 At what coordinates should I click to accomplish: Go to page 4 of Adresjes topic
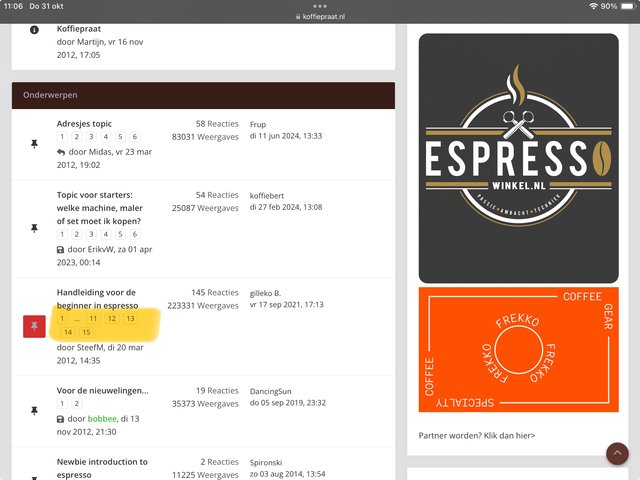point(106,137)
